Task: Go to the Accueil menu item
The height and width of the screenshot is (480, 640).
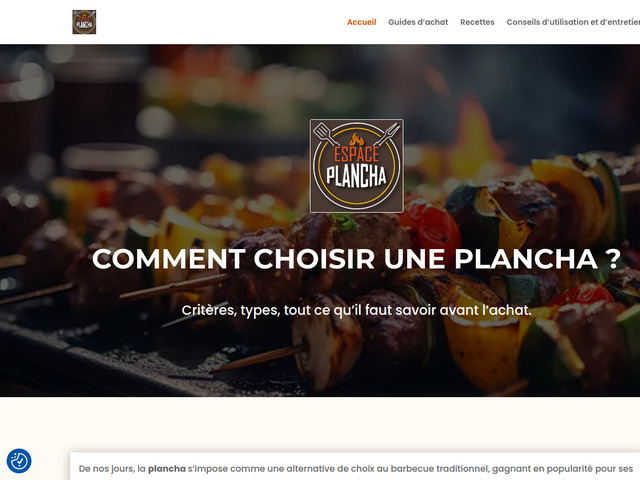Action: pos(362,22)
